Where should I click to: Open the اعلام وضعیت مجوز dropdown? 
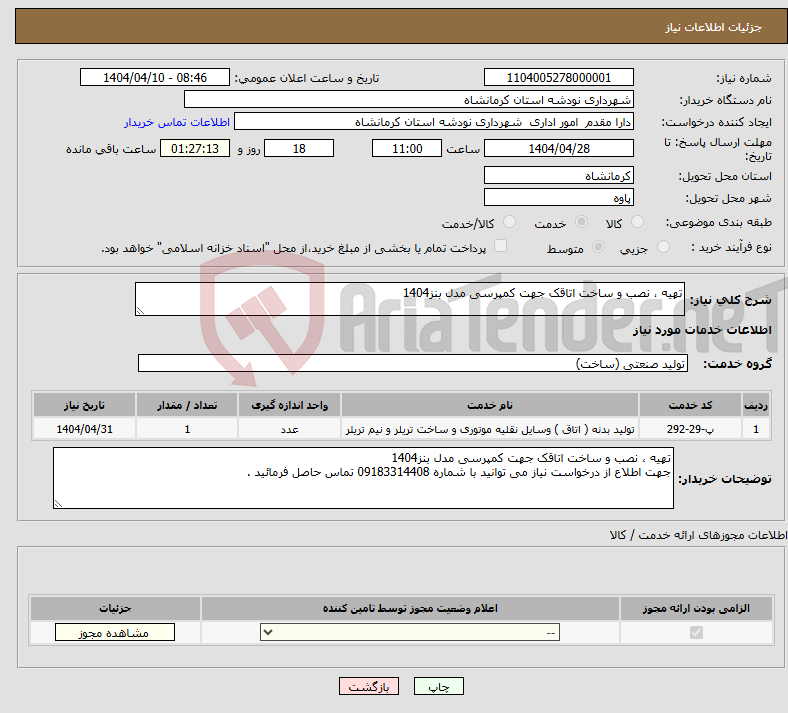pyautogui.click(x=410, y=632)
